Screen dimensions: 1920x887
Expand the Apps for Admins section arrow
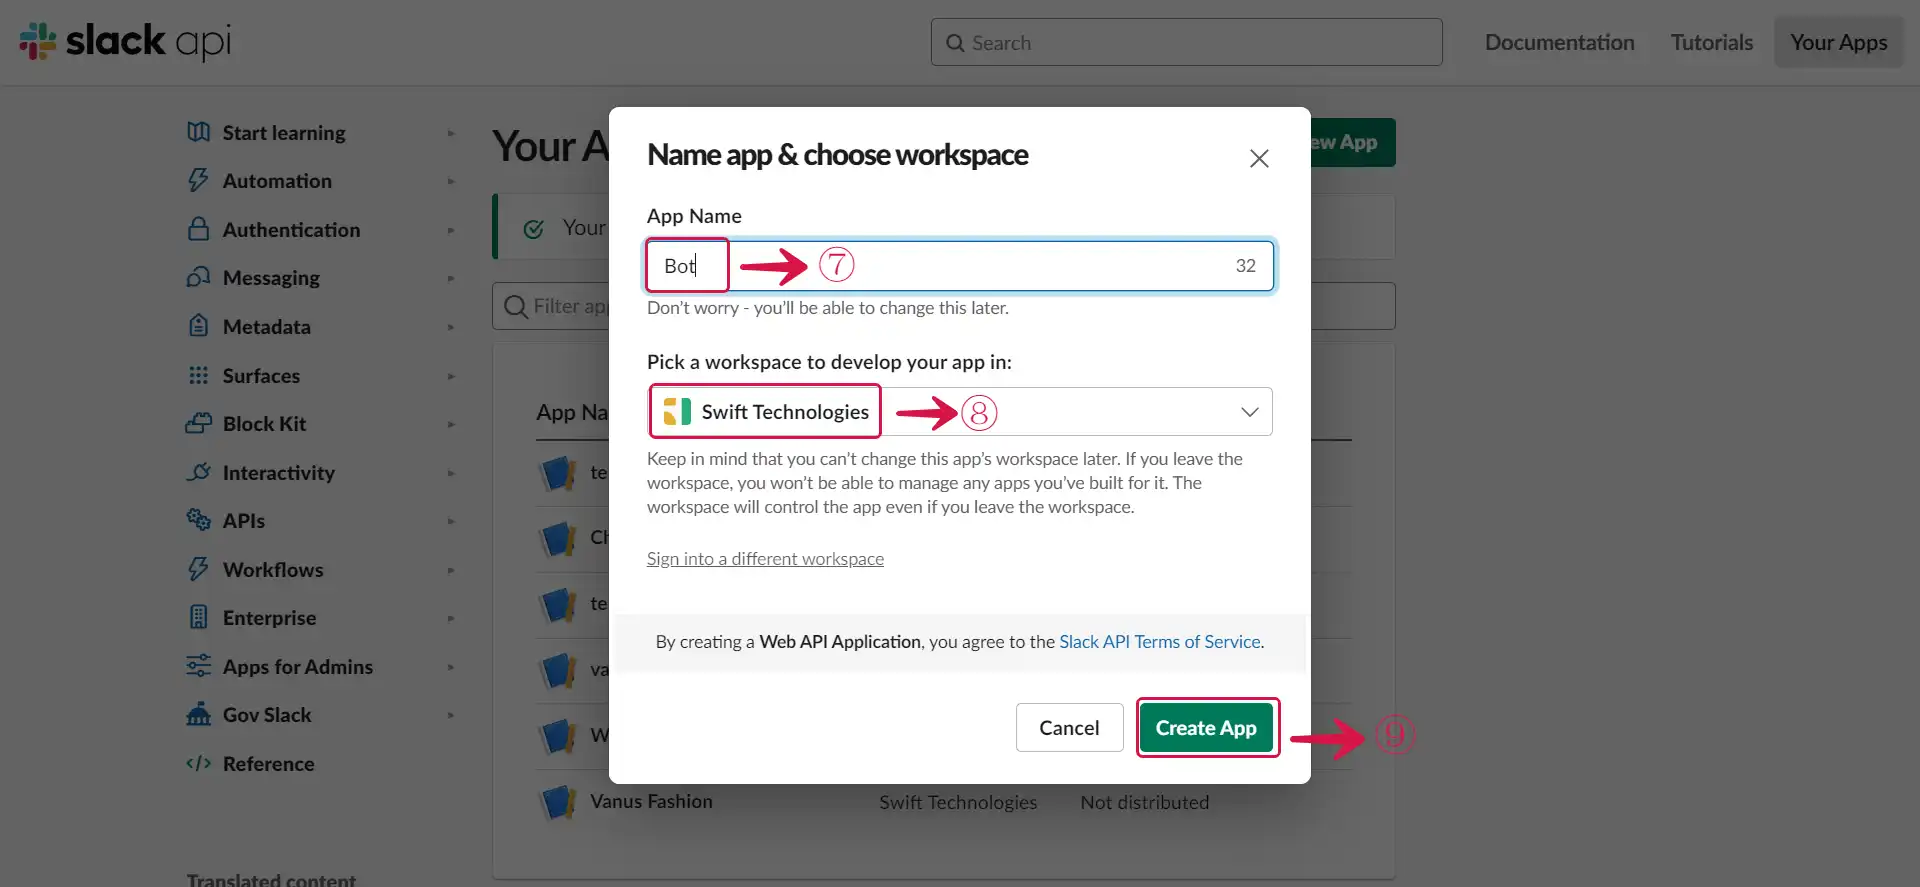pyautogui.click(x=451, y=667)
